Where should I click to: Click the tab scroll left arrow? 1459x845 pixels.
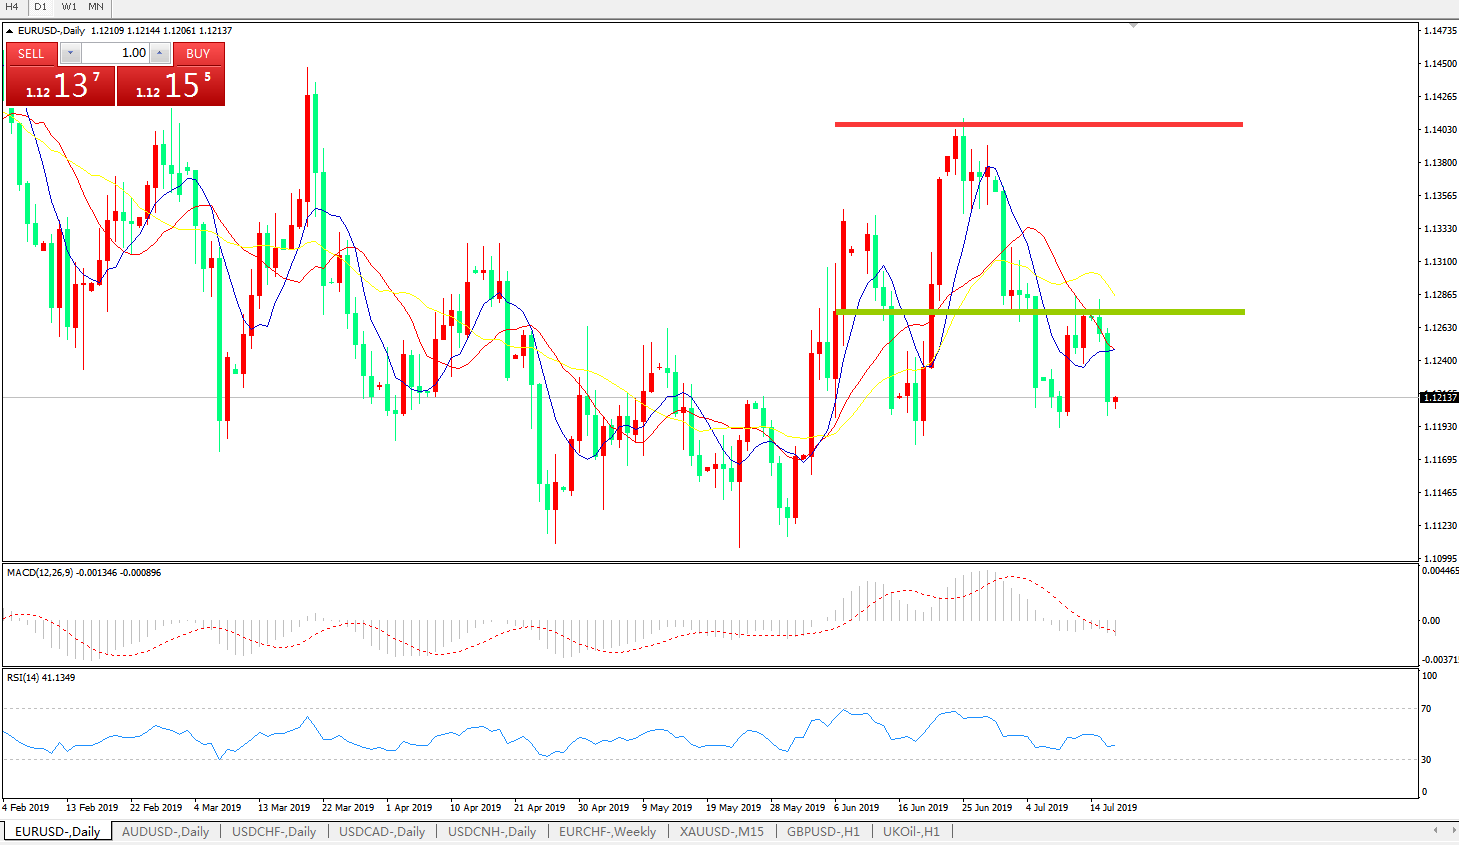click(x=1436, y=830)
